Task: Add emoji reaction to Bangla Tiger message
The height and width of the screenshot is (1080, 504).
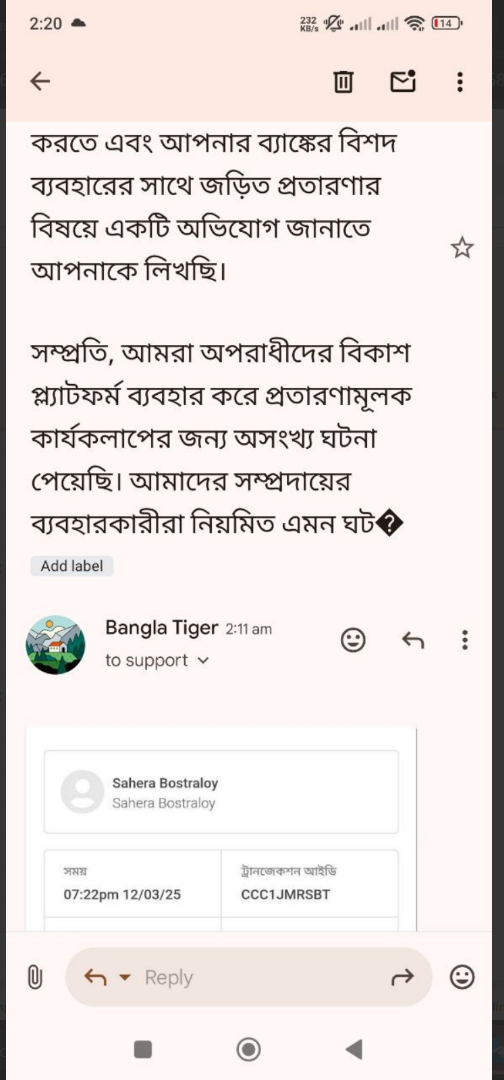Action: click(x=353, y=641)
